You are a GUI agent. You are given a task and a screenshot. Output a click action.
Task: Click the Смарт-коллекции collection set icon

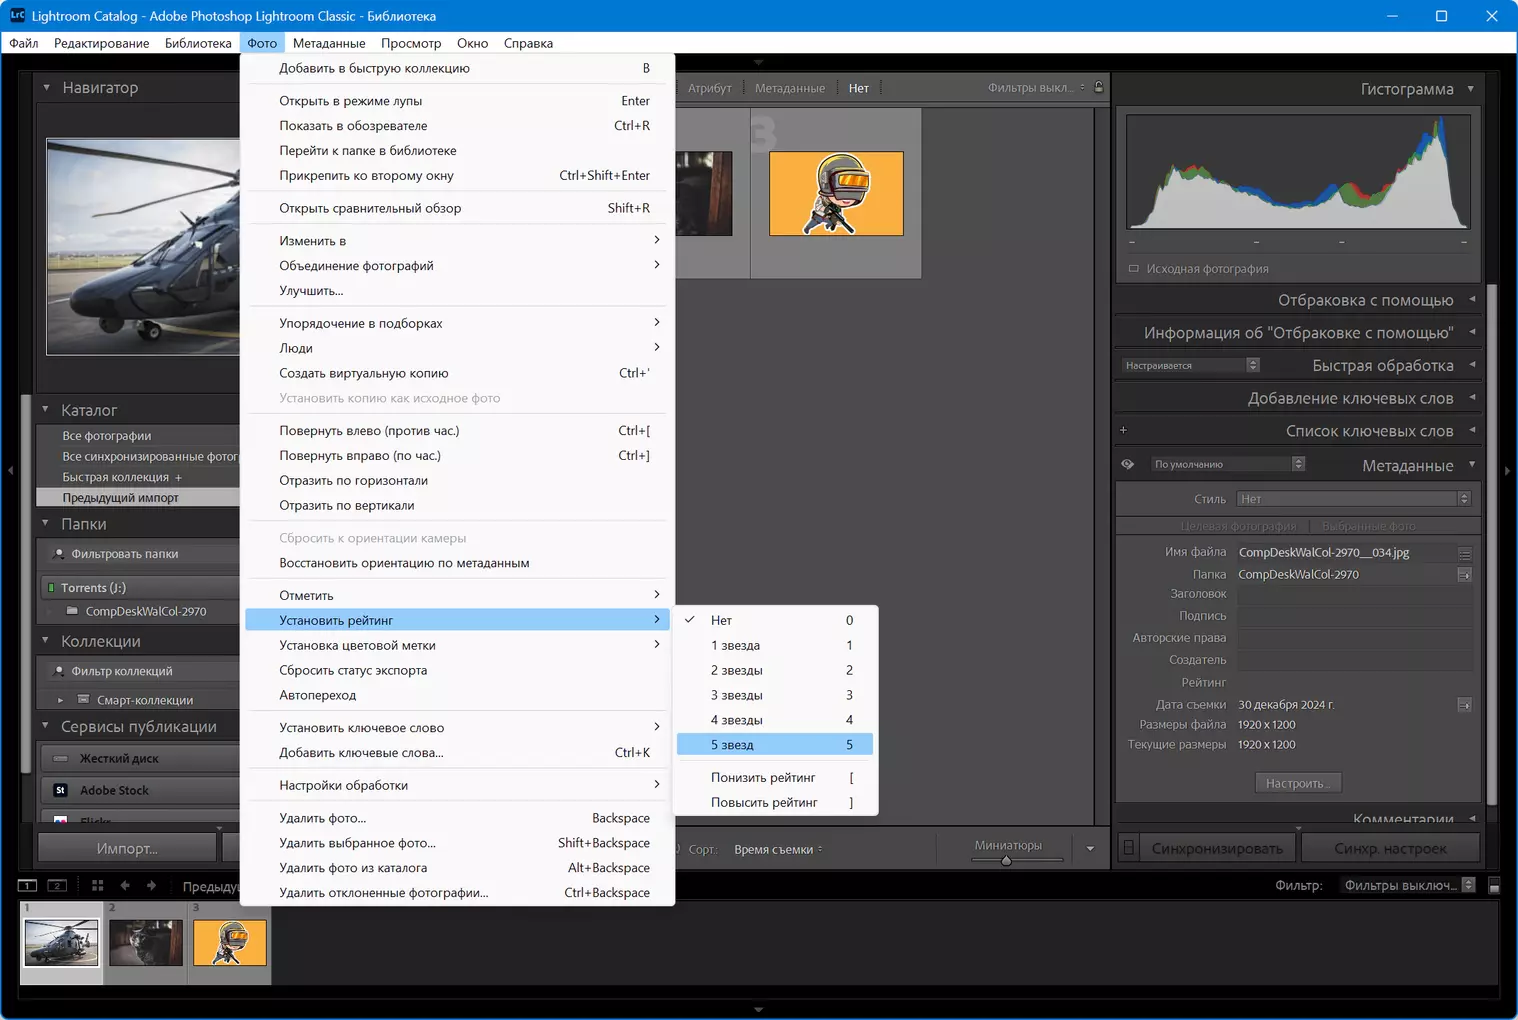point(84,699)
